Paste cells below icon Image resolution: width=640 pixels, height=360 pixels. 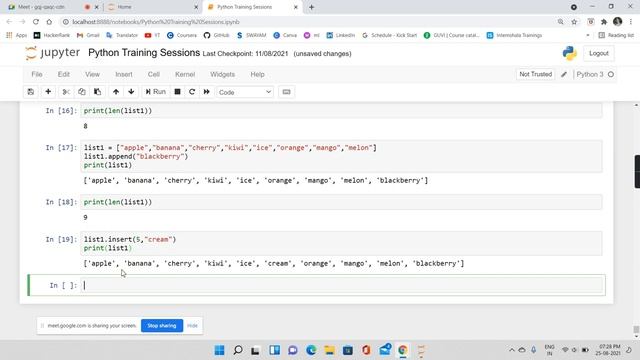click(x=97, y=92)
